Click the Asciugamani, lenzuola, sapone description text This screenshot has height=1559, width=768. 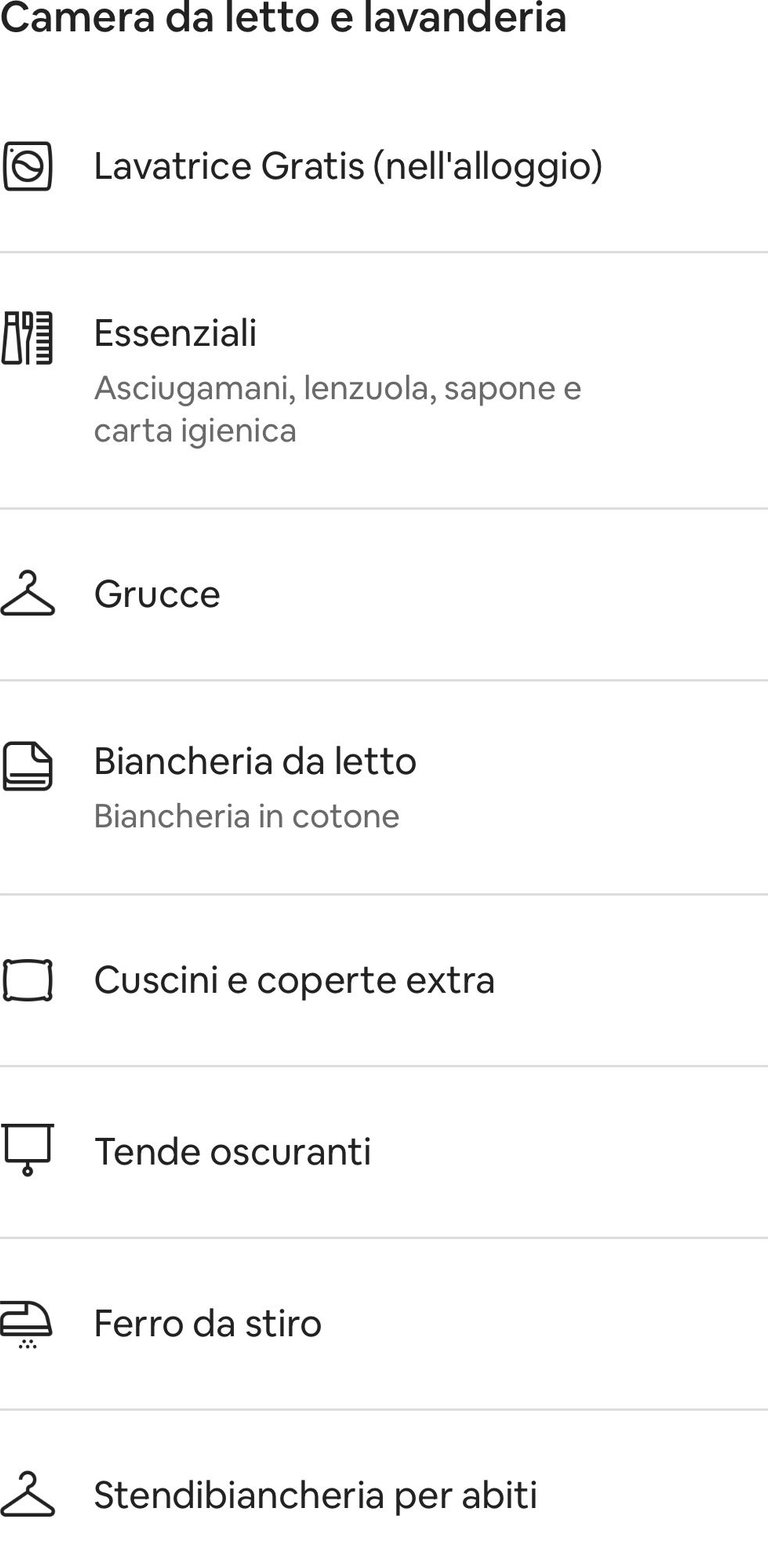tap(337, 388)
